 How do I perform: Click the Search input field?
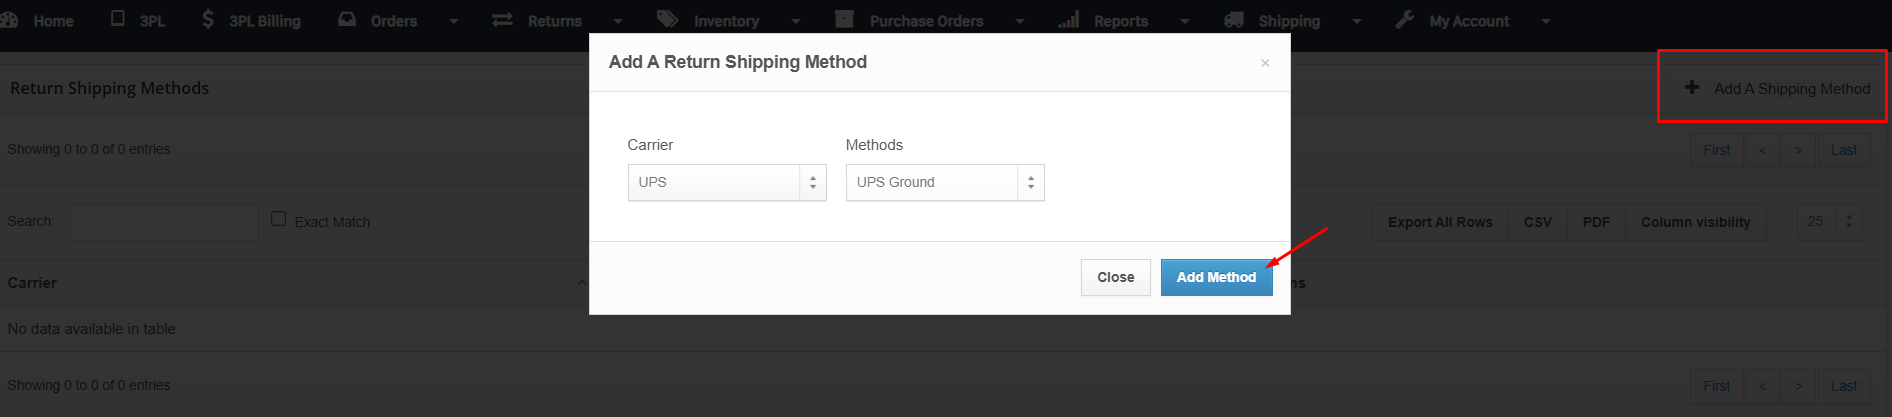(x=164, y=222)
